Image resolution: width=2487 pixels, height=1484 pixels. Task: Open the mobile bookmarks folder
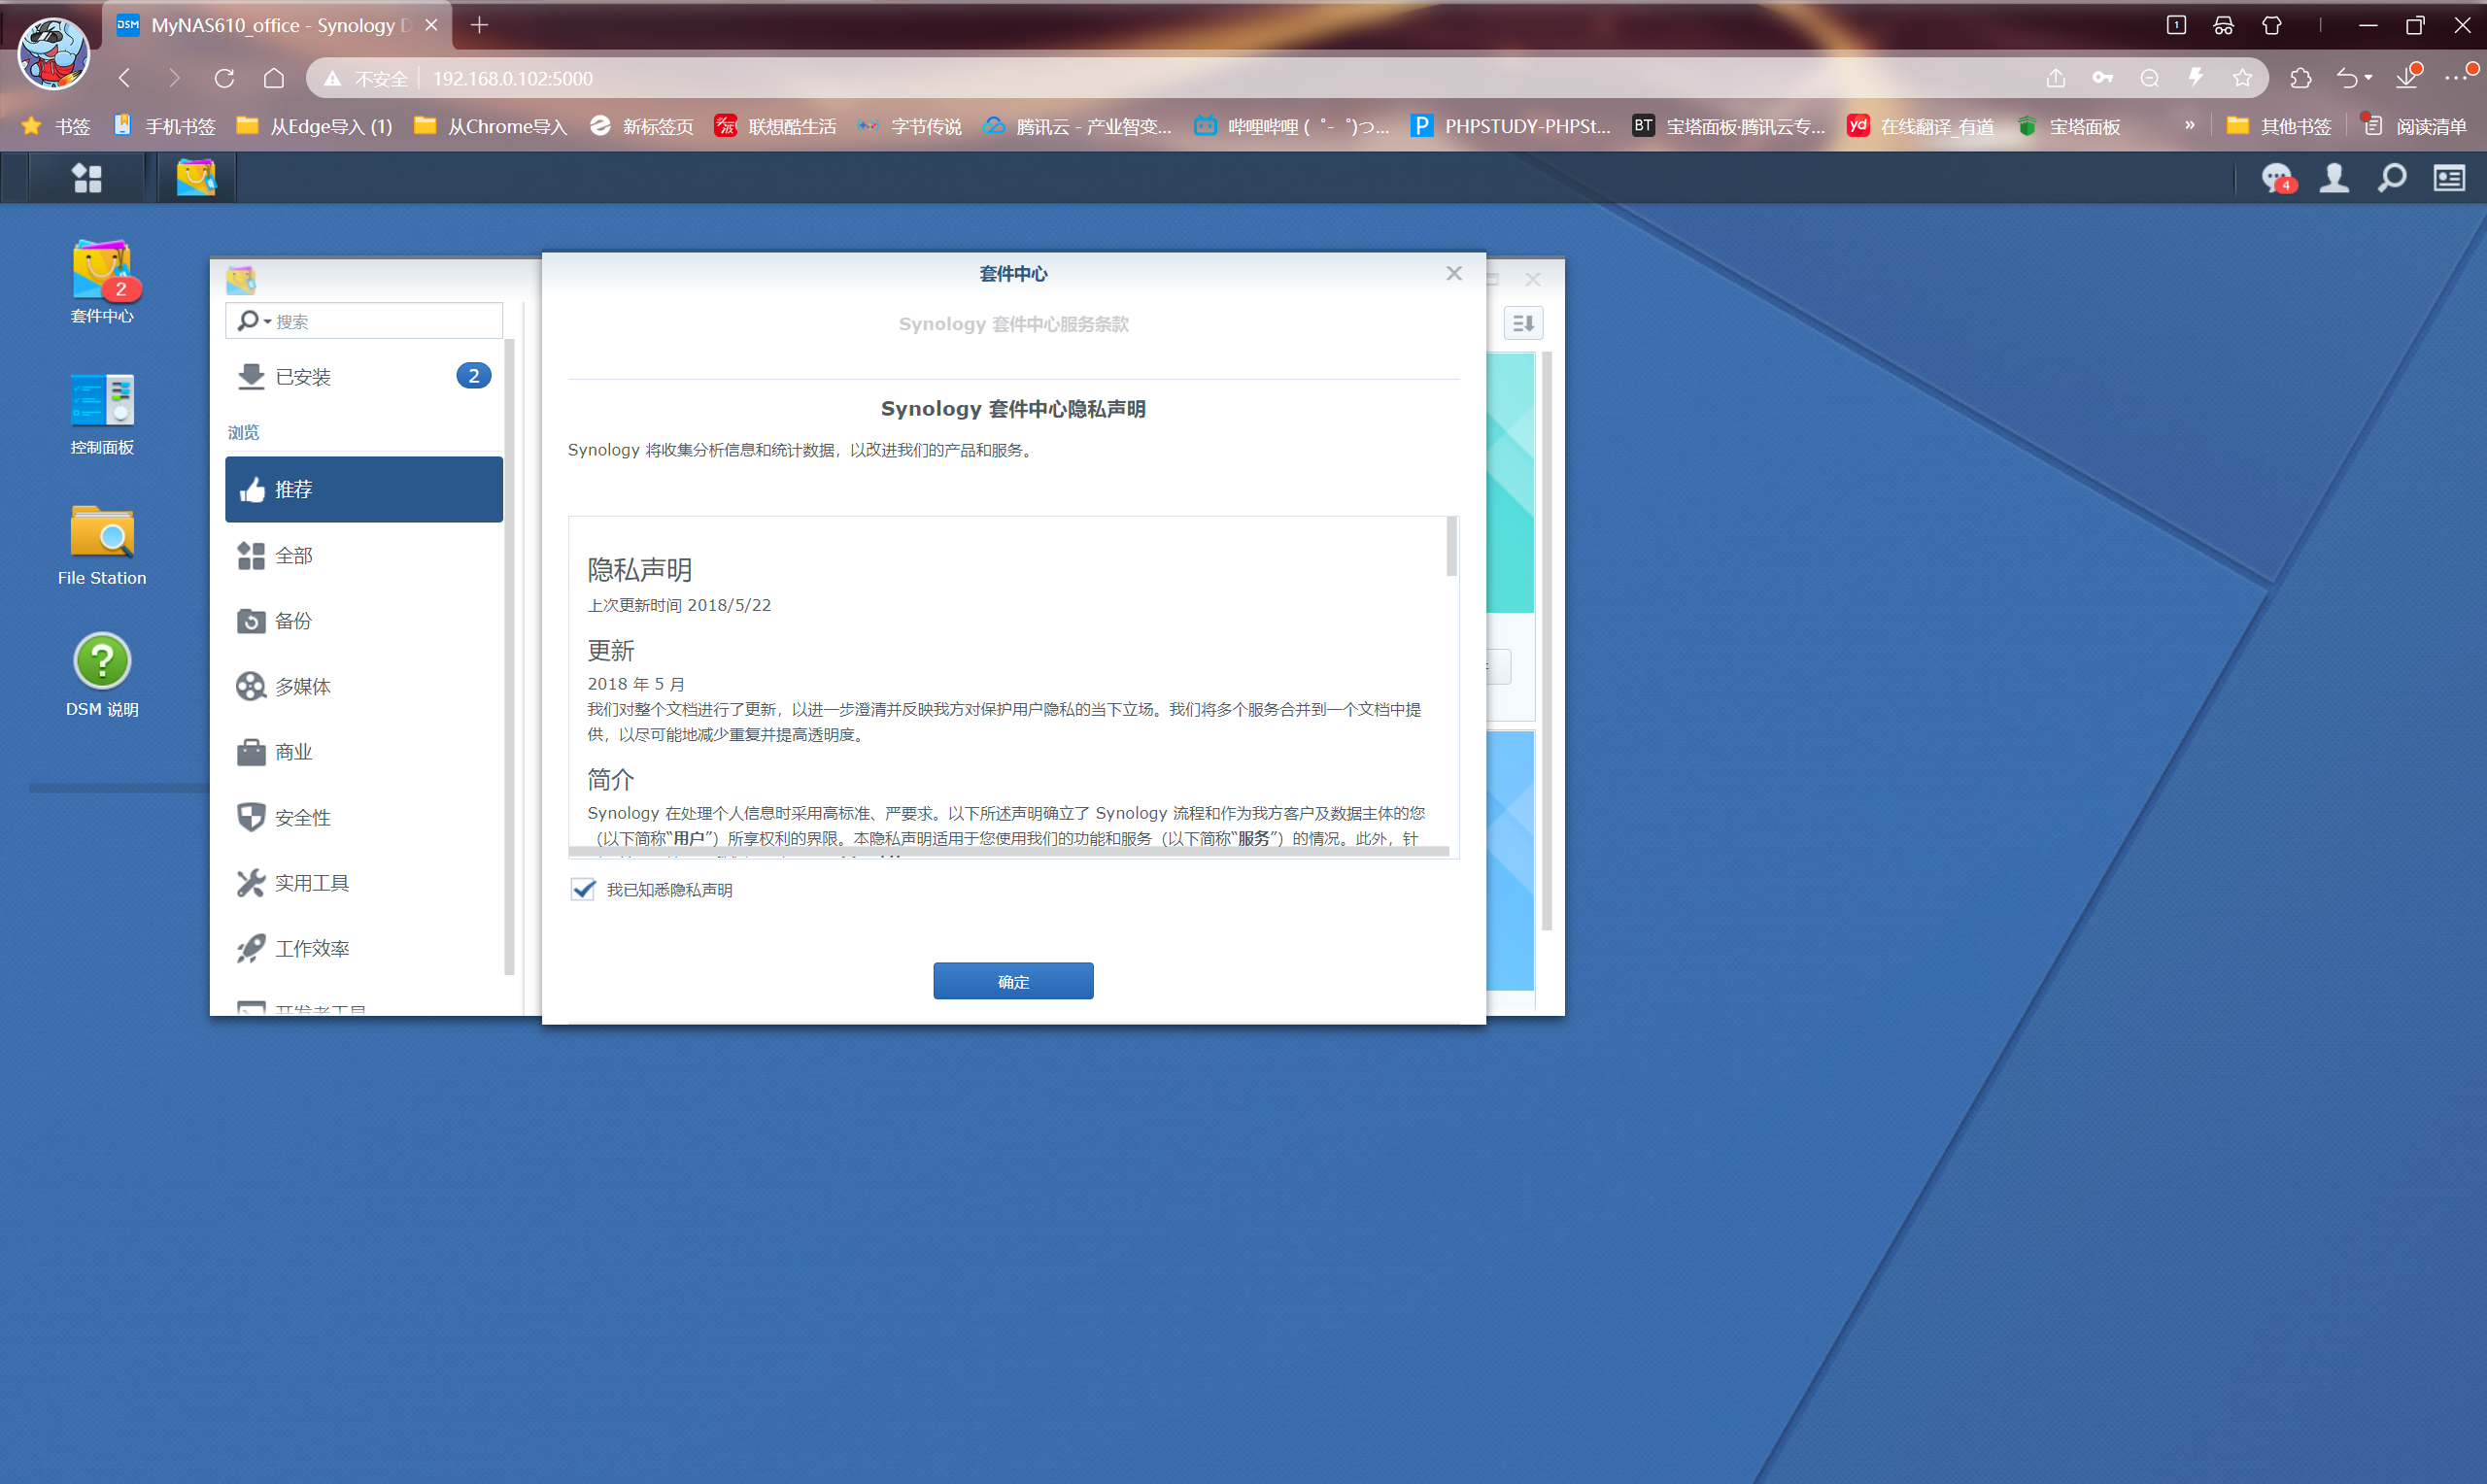click(164, 126)
